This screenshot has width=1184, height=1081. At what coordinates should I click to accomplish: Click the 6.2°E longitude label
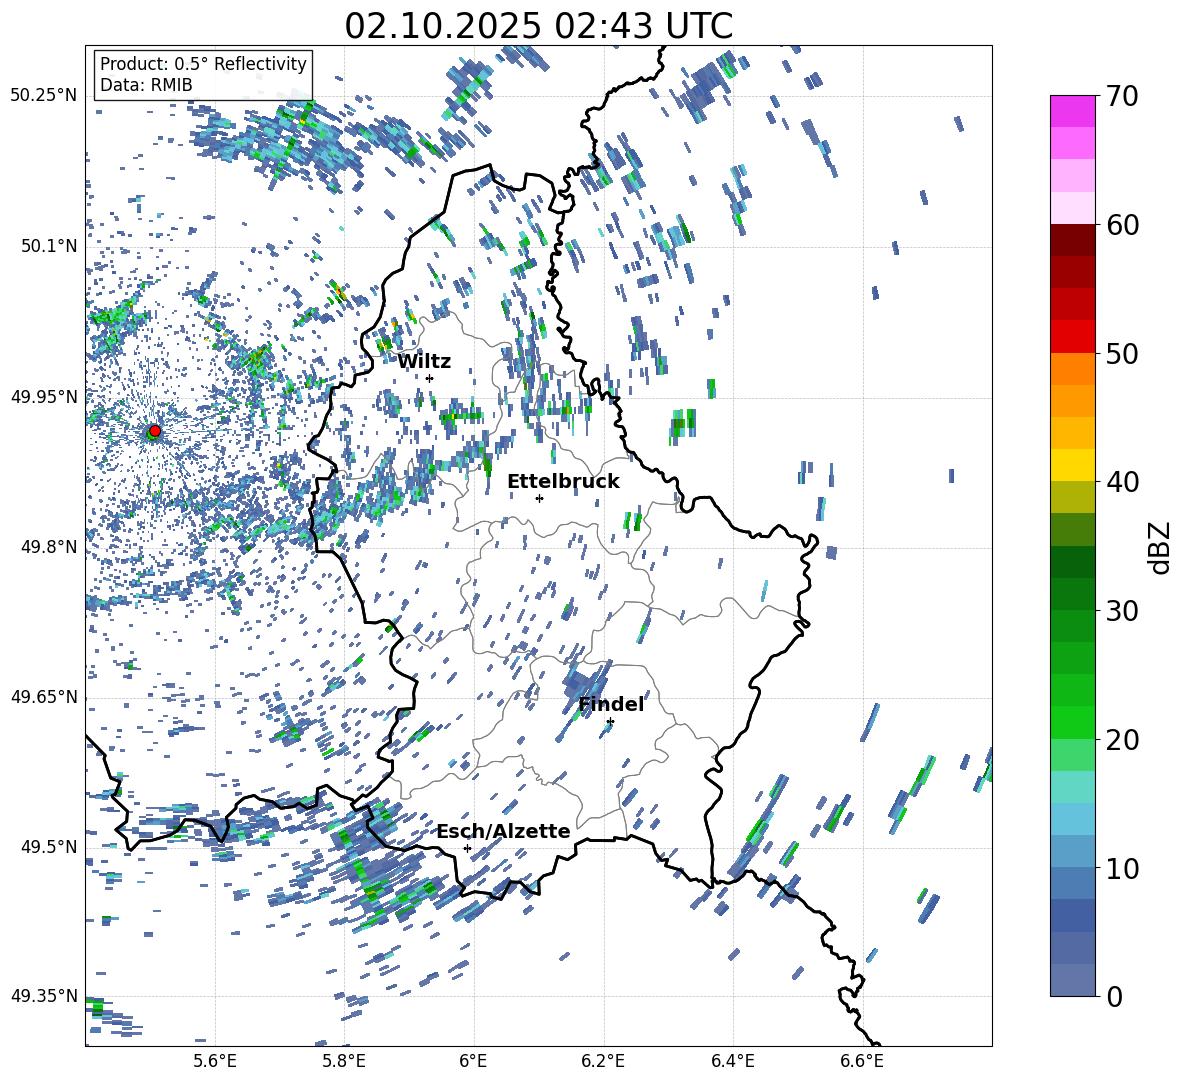tap(603, 1061)
